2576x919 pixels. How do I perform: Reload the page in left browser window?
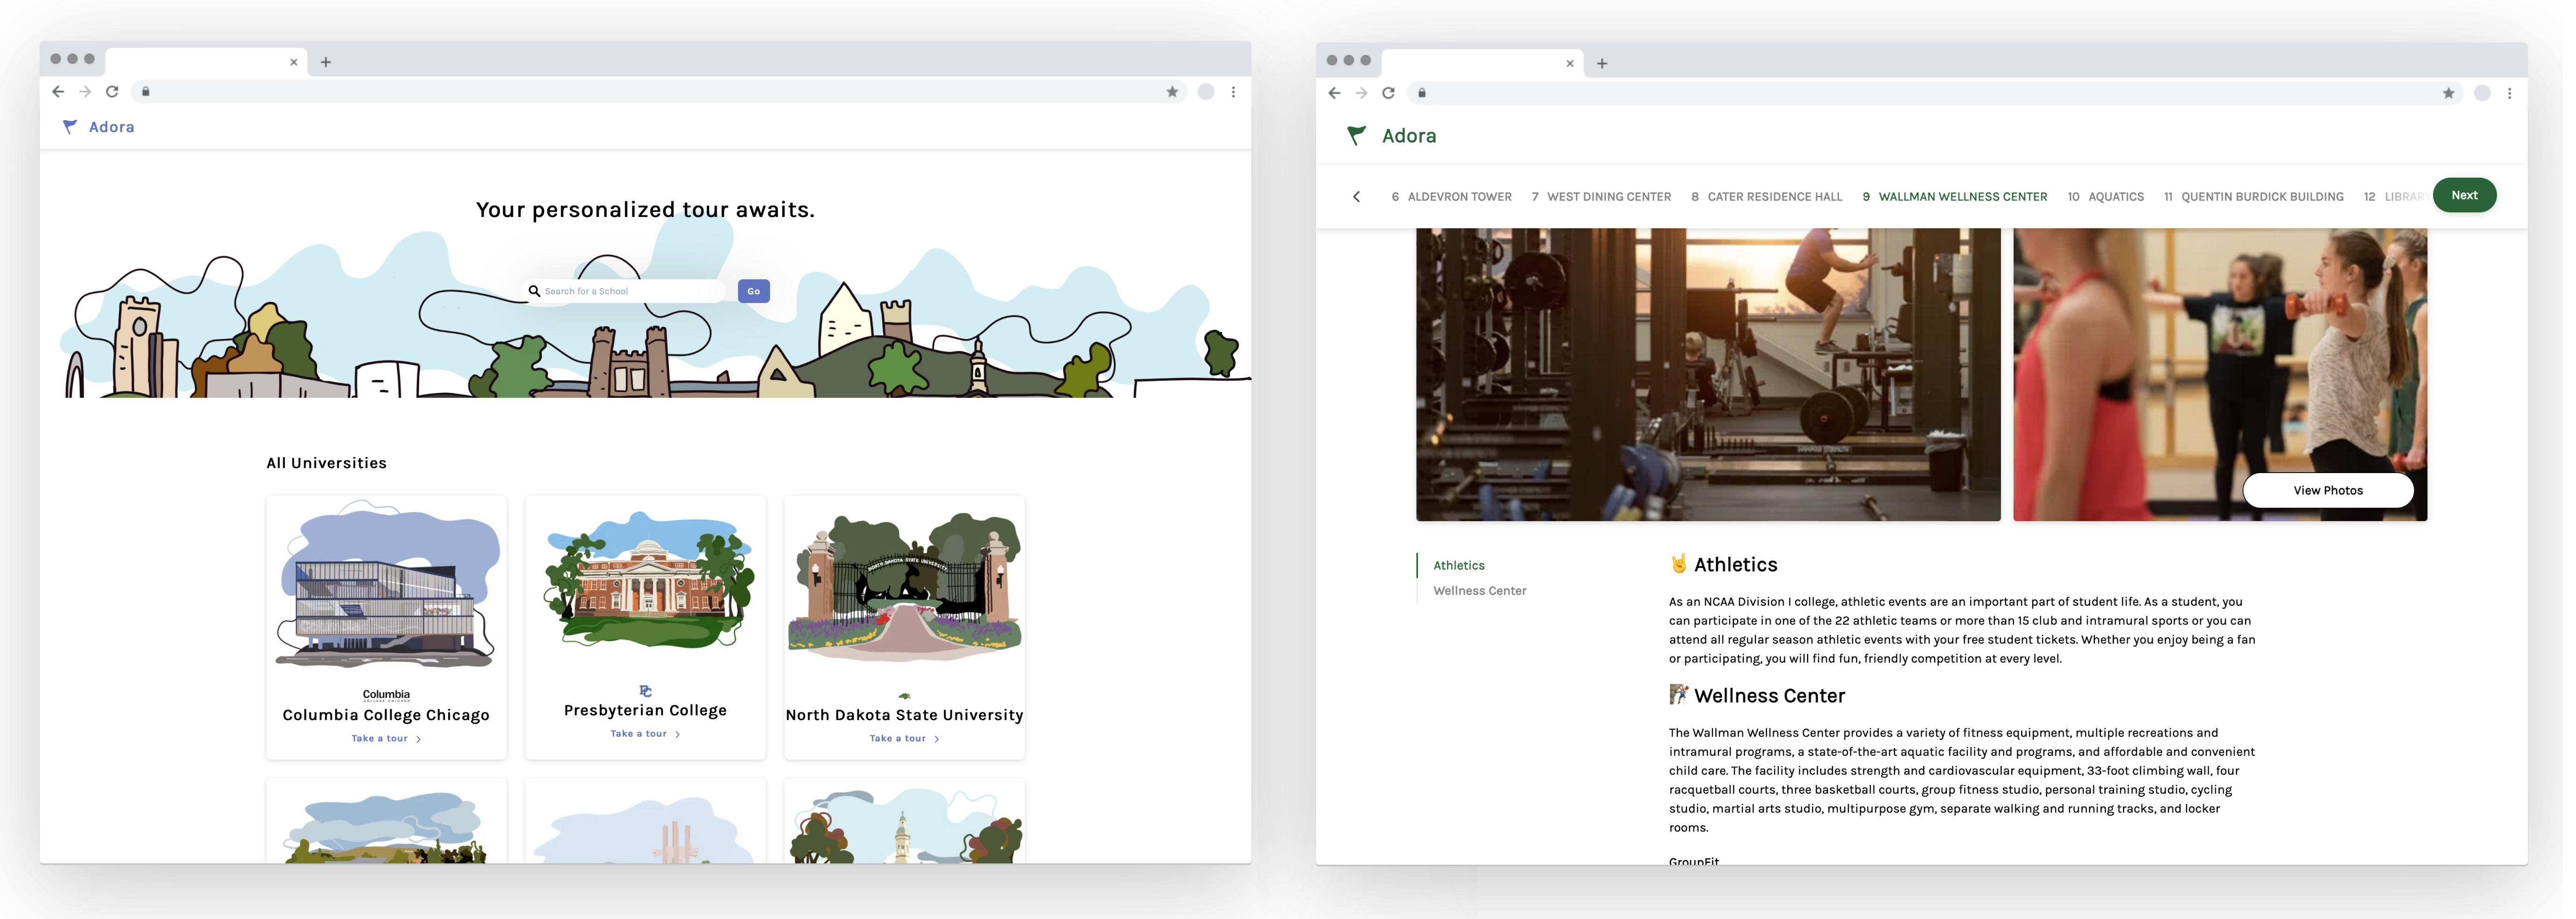(x=112, y=92)
